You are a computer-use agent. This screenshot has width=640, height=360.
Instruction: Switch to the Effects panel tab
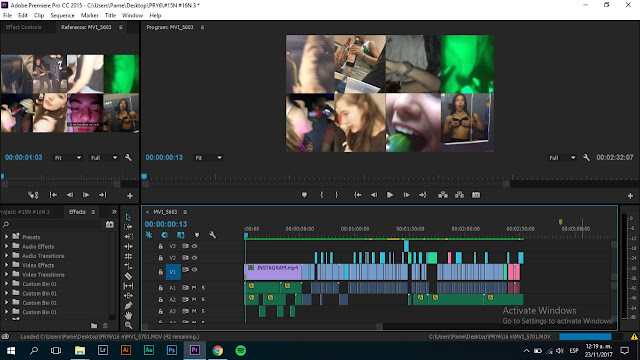[77, 212]
